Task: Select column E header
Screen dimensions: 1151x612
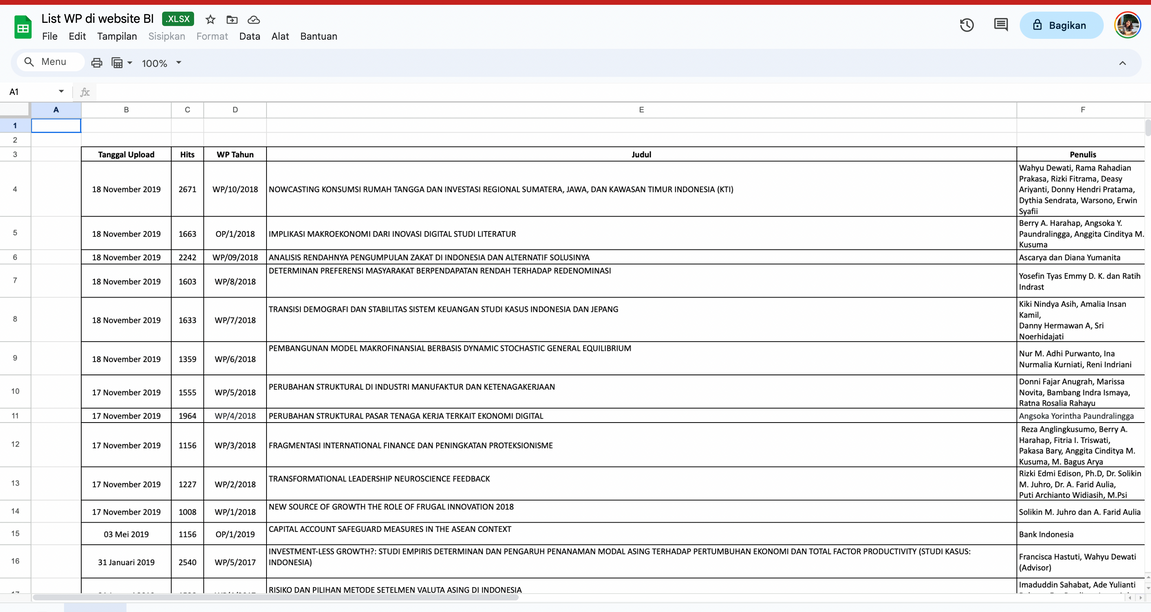Action: (x=641, y=110)
